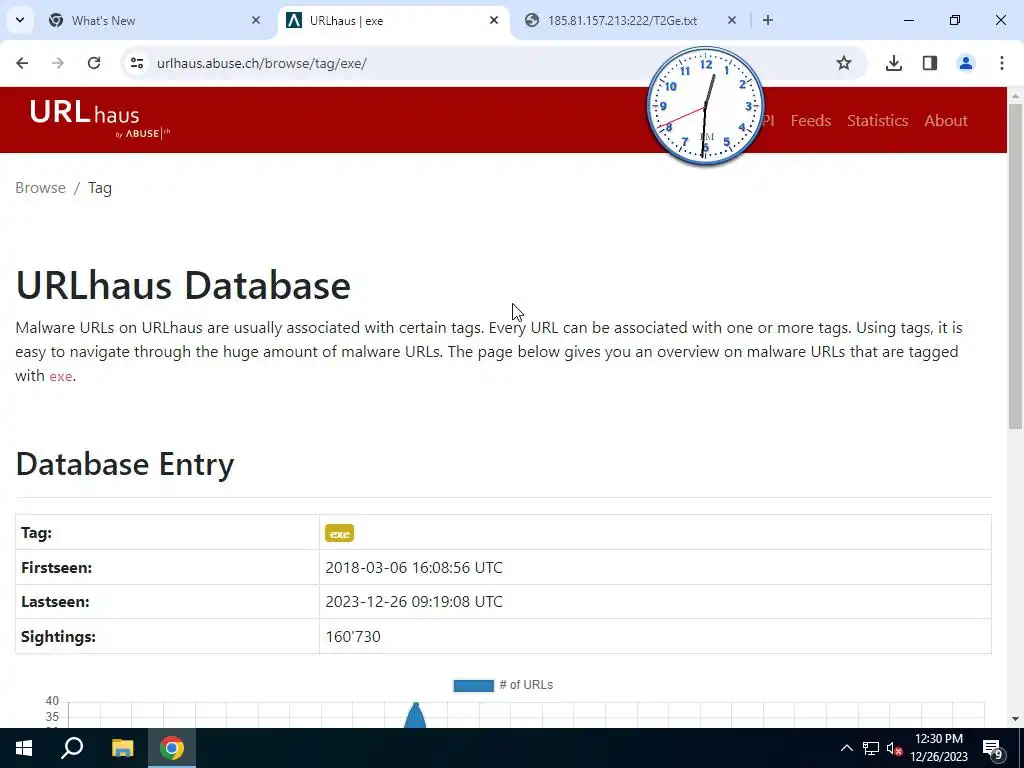Click the Tag breadcrumb text
This screenshot has height=768, width=1024.
(x=100, y=188)
